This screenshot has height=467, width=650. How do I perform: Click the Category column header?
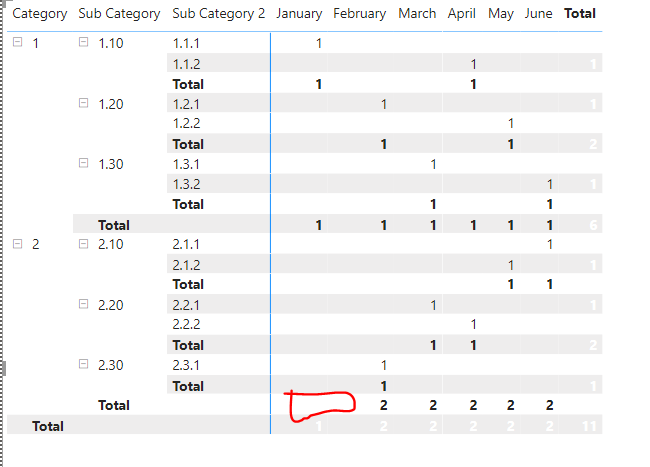coord(40,14)
